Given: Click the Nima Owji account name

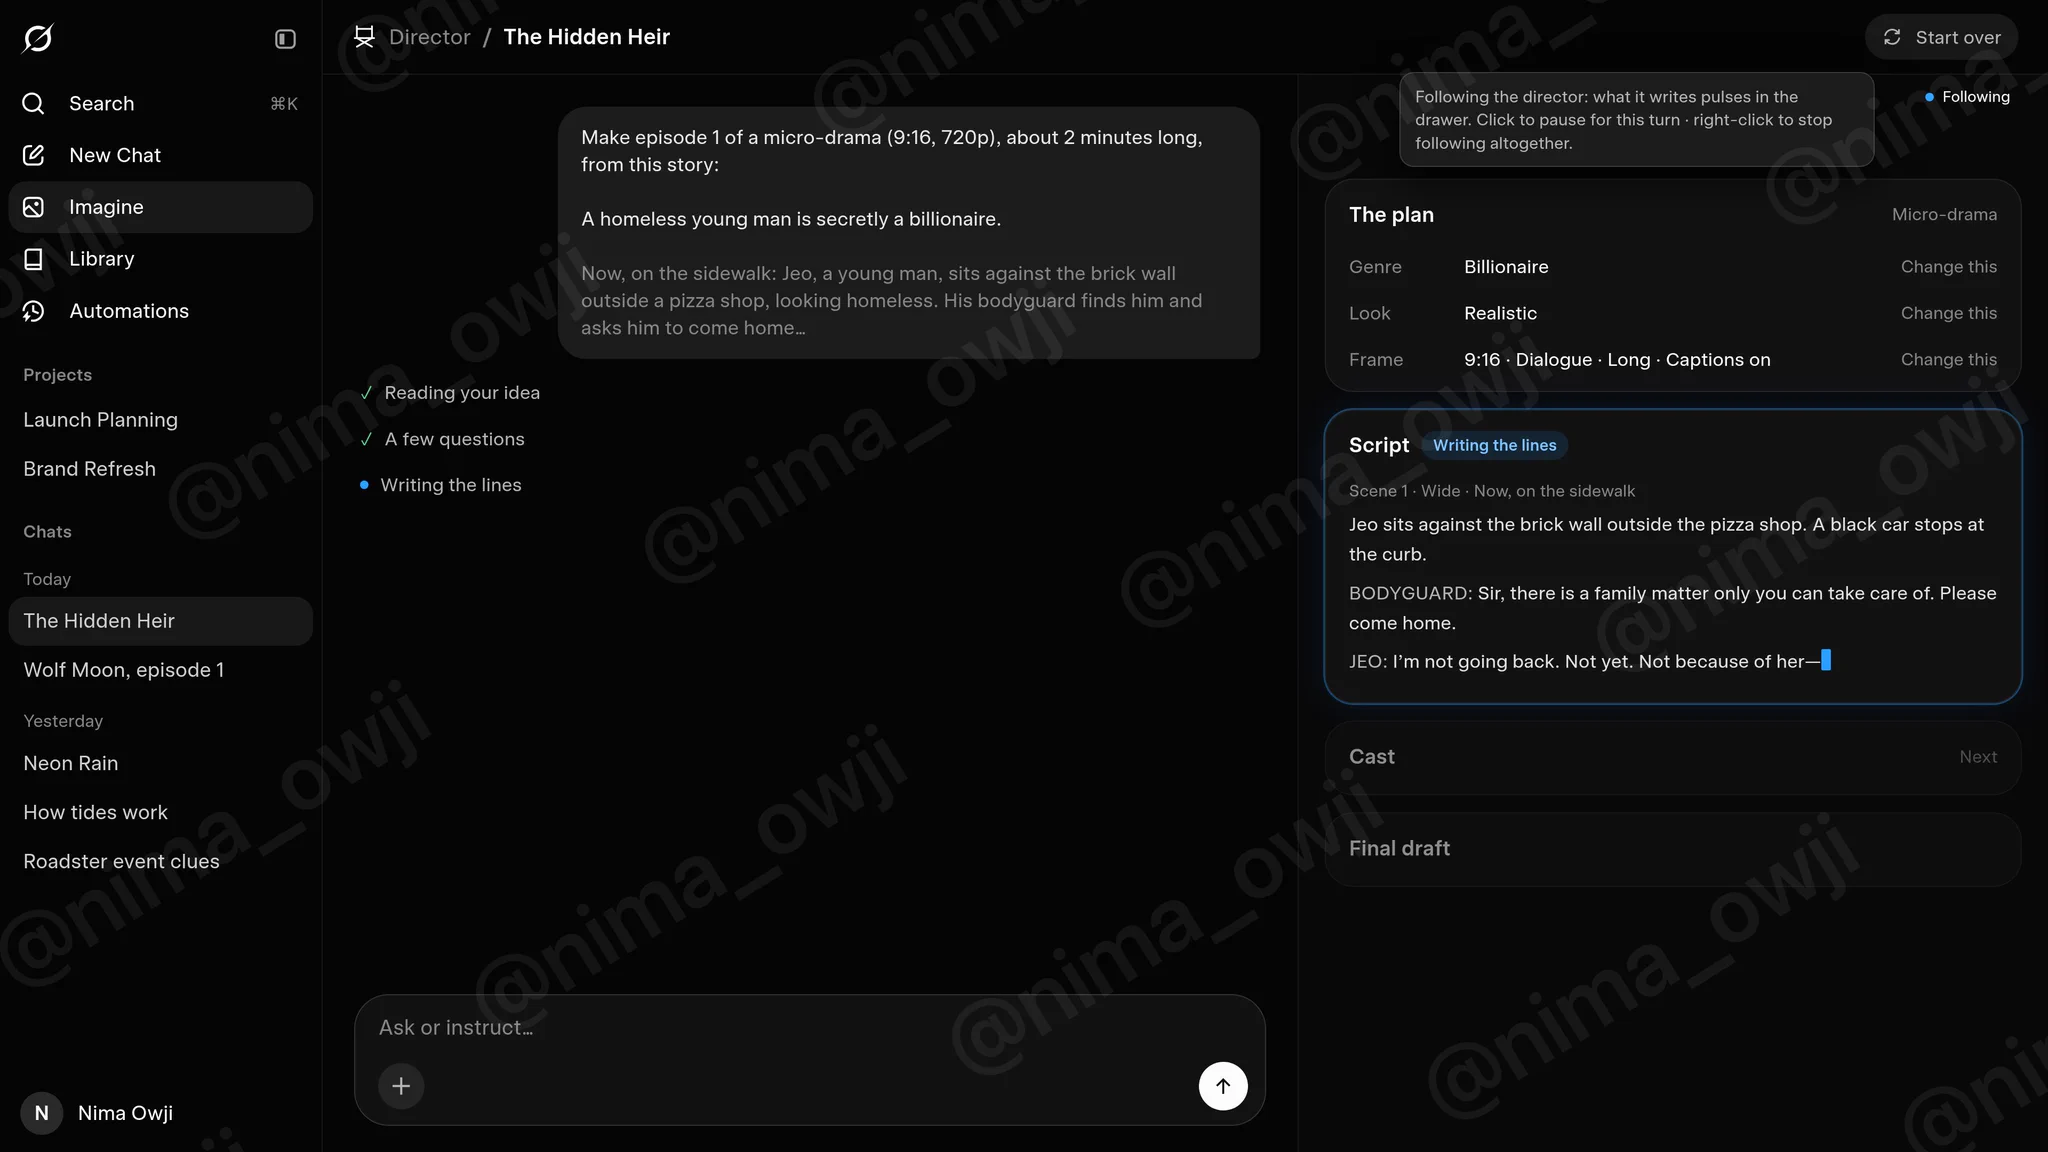Looking at the screenshot, I should 125,1113.
